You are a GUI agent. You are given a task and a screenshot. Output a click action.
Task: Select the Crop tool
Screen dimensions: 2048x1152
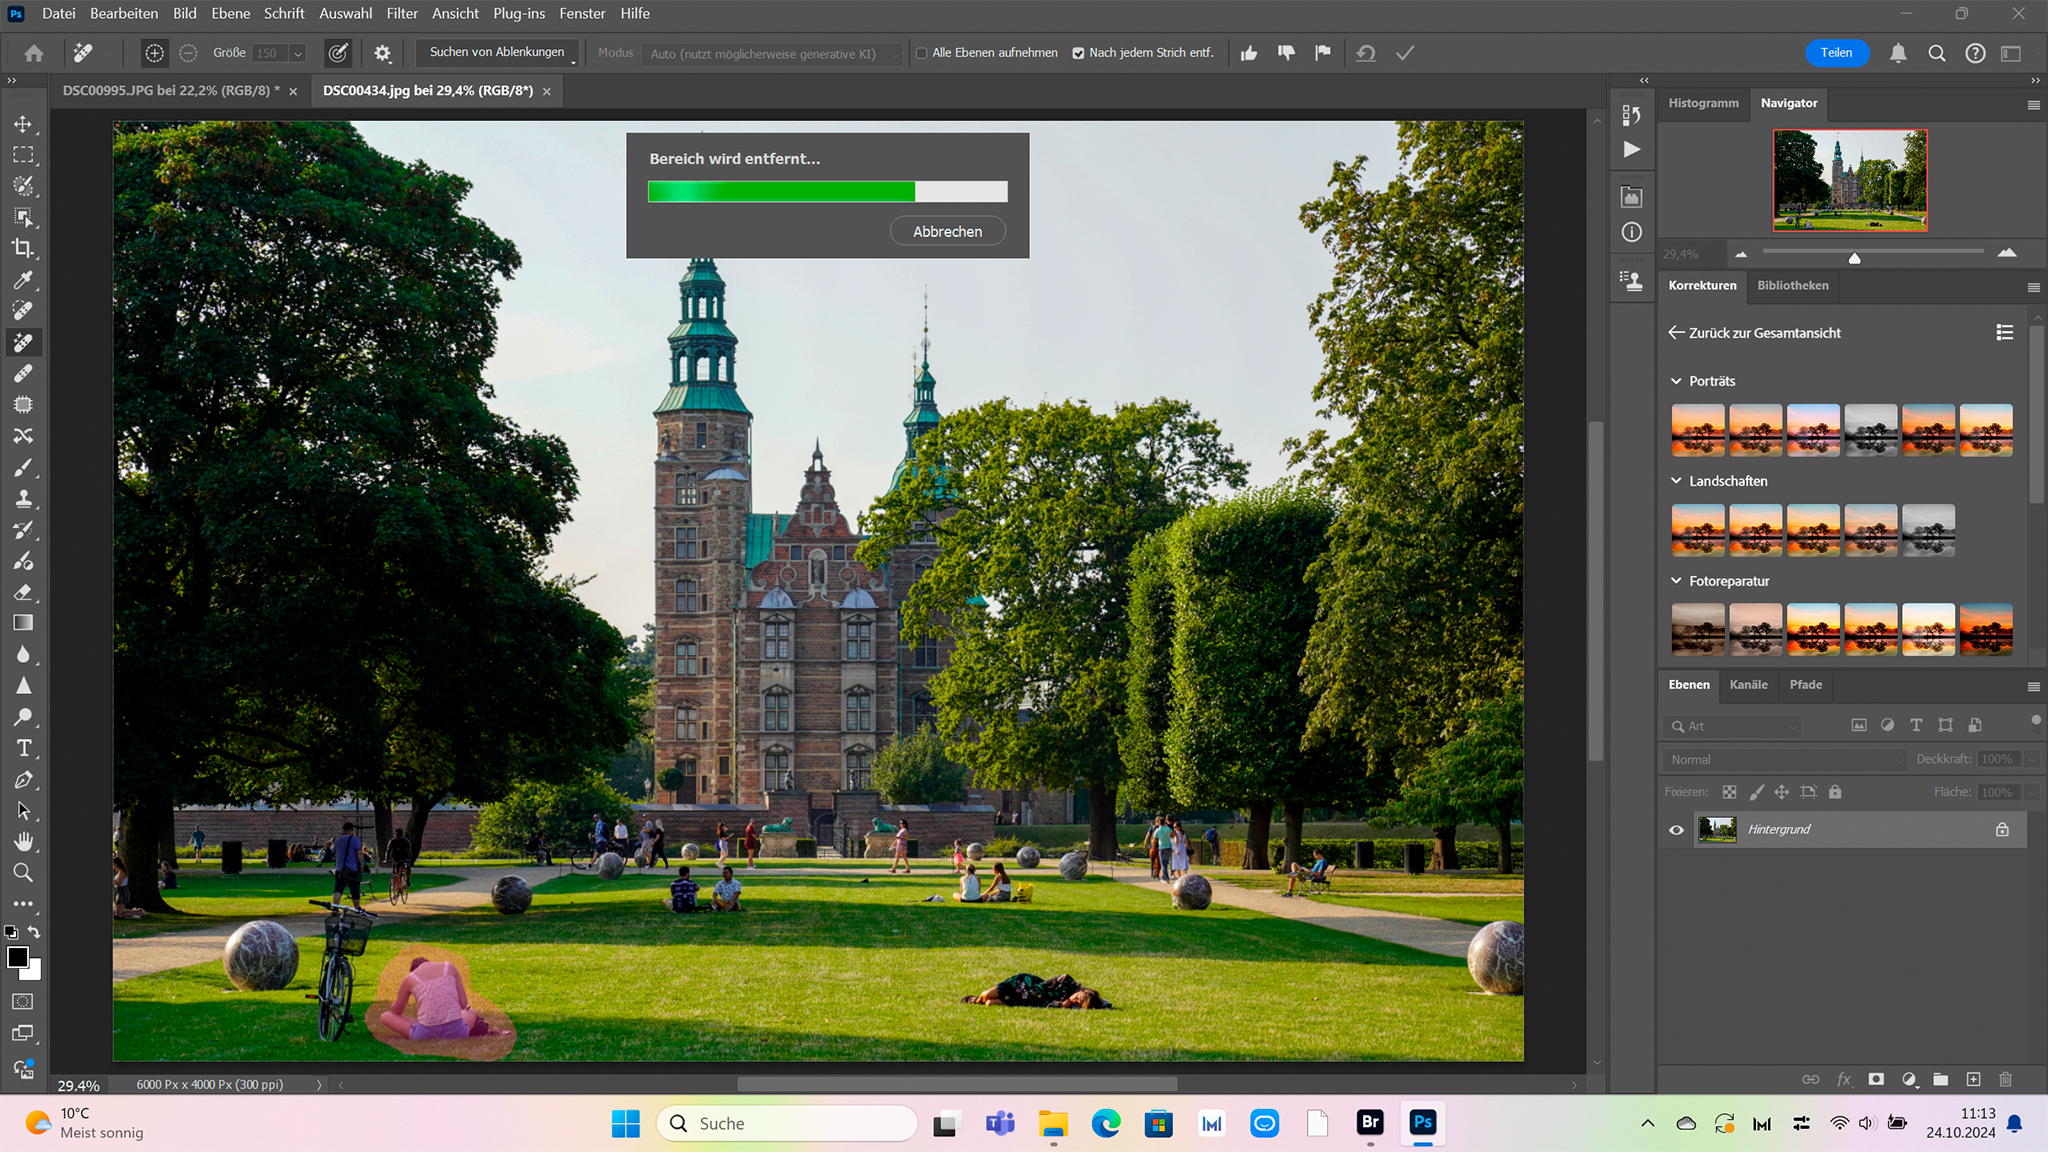pos(23,248)
